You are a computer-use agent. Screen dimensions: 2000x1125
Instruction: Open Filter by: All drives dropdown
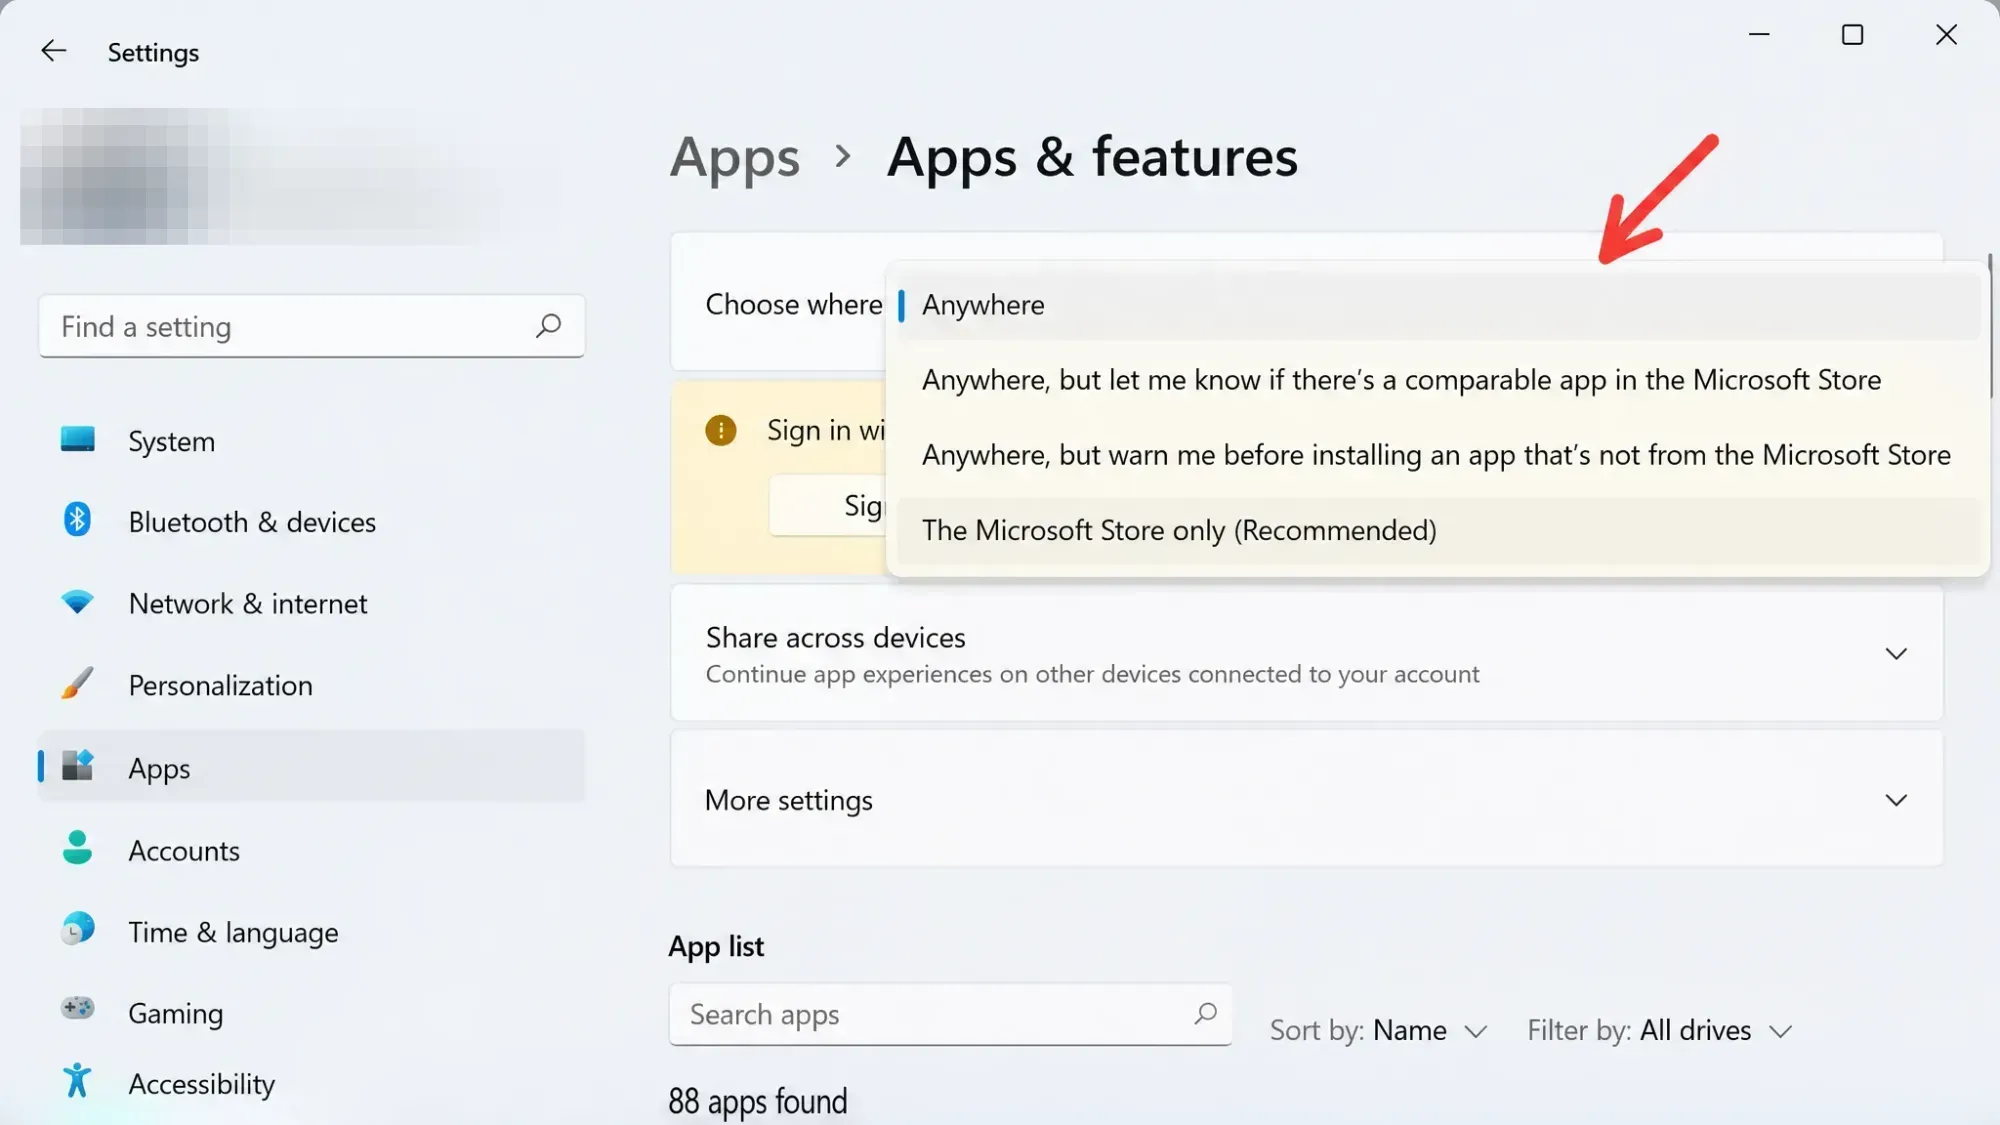(1660, 1030)
